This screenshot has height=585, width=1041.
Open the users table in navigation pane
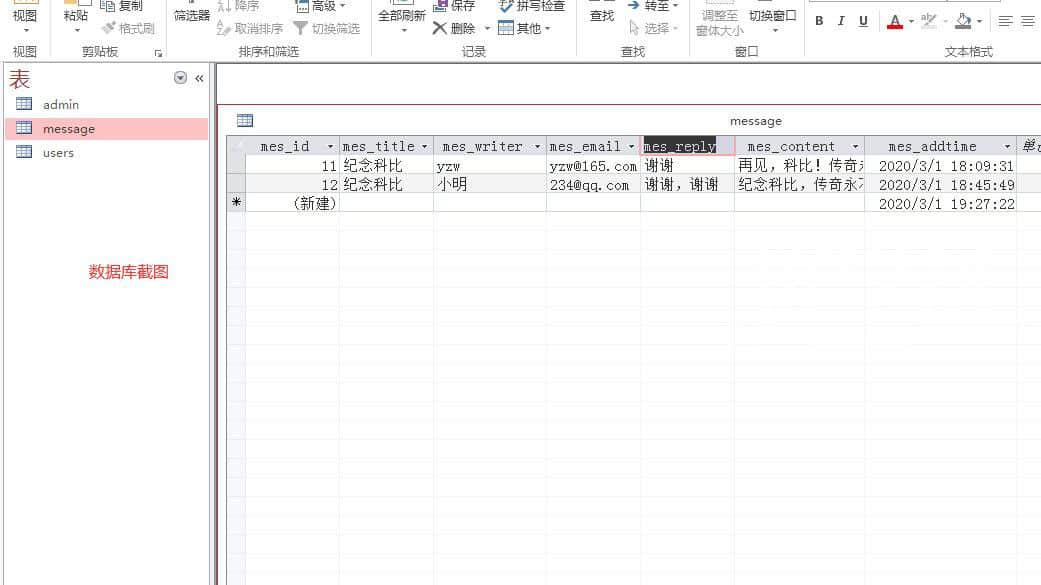58,153
